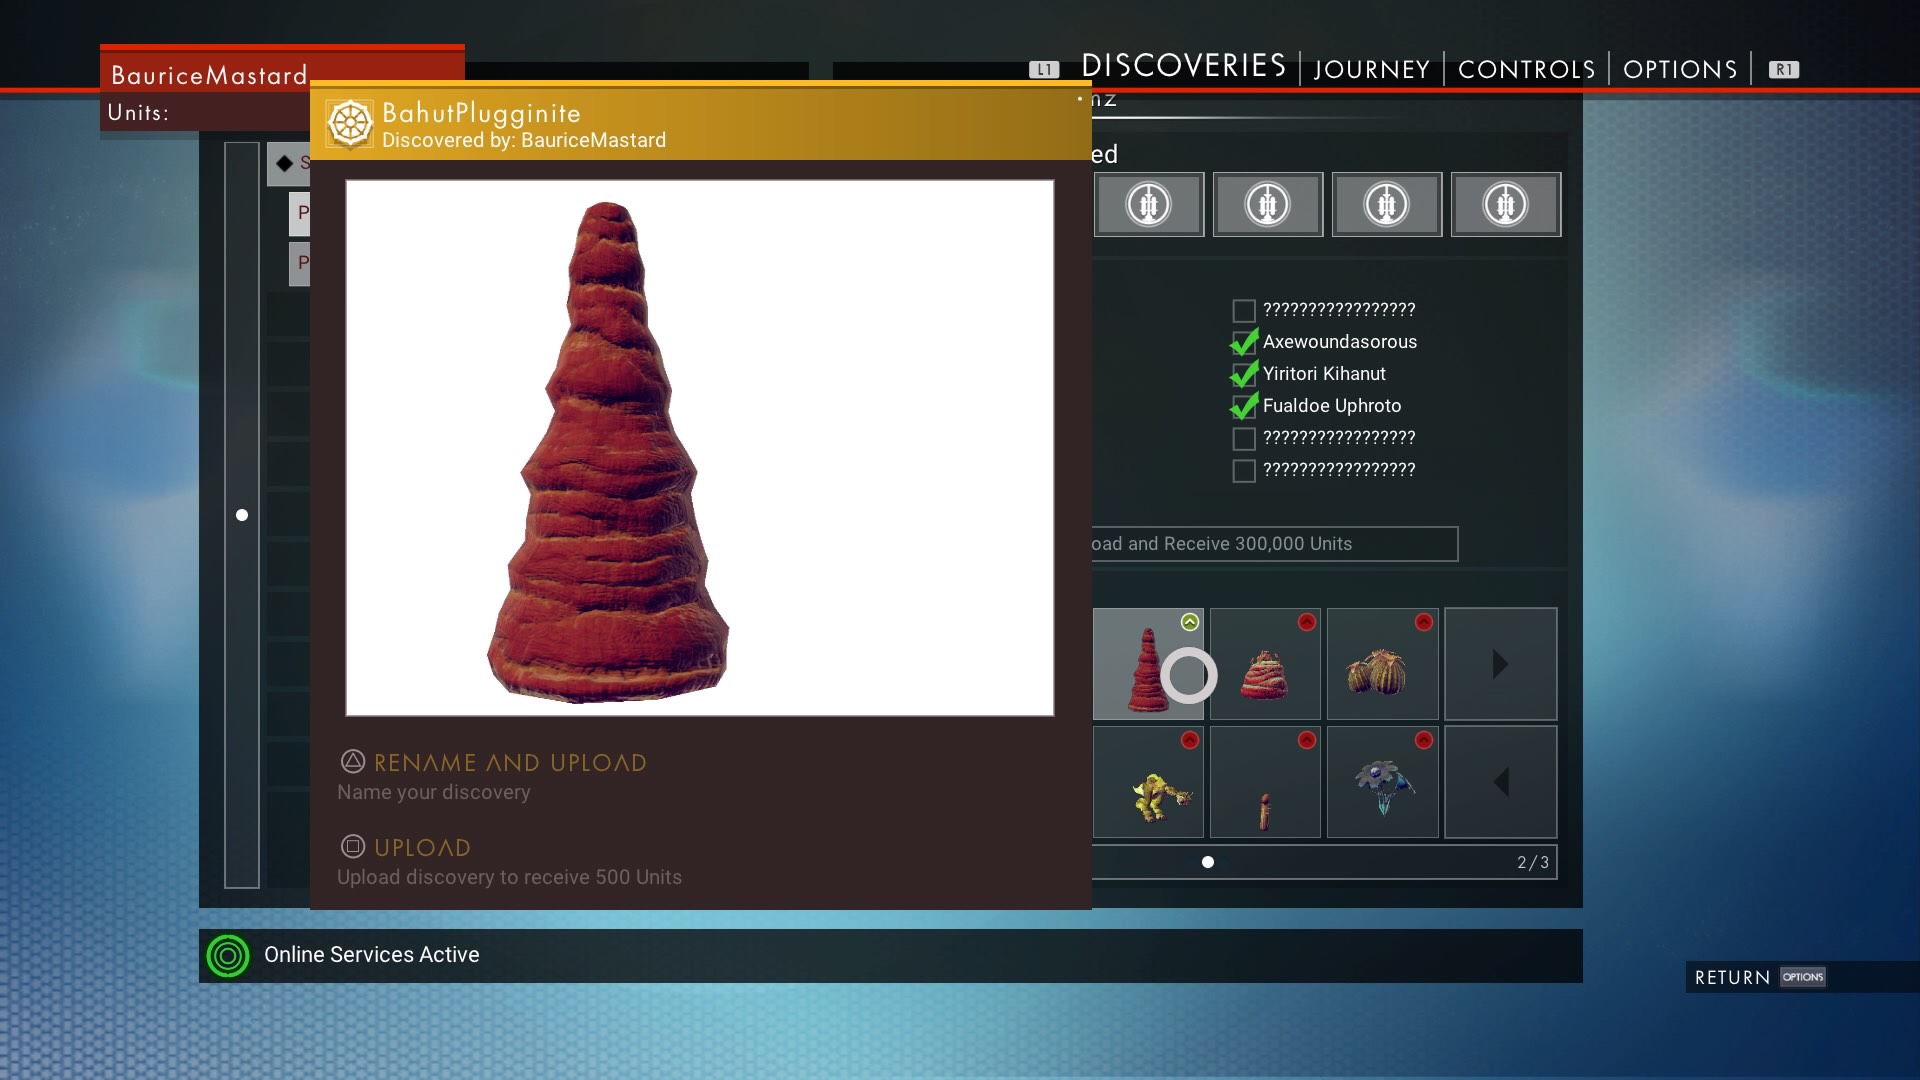1920x1080 pixels.
Task: Select the third waypoint beacon icon tile
Action: point(1387,205)
